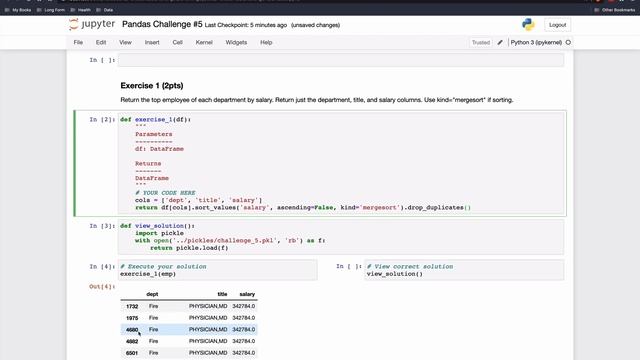640x360 pixels.
Task: Open the Insert menu
Action: pos(152,42)
